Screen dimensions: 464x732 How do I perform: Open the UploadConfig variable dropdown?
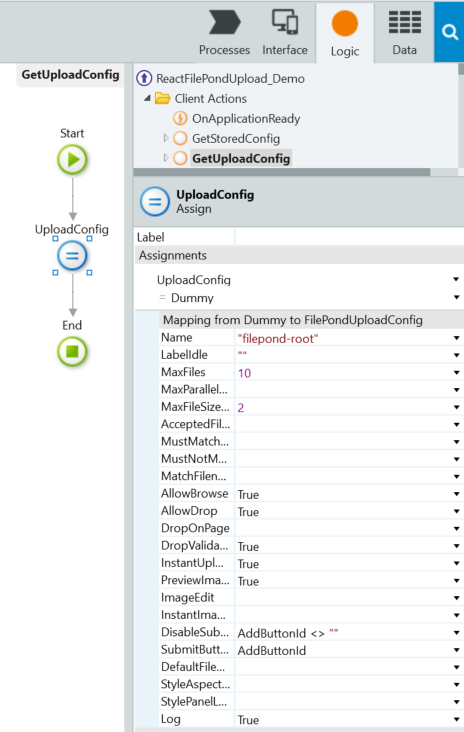(456, 279)
